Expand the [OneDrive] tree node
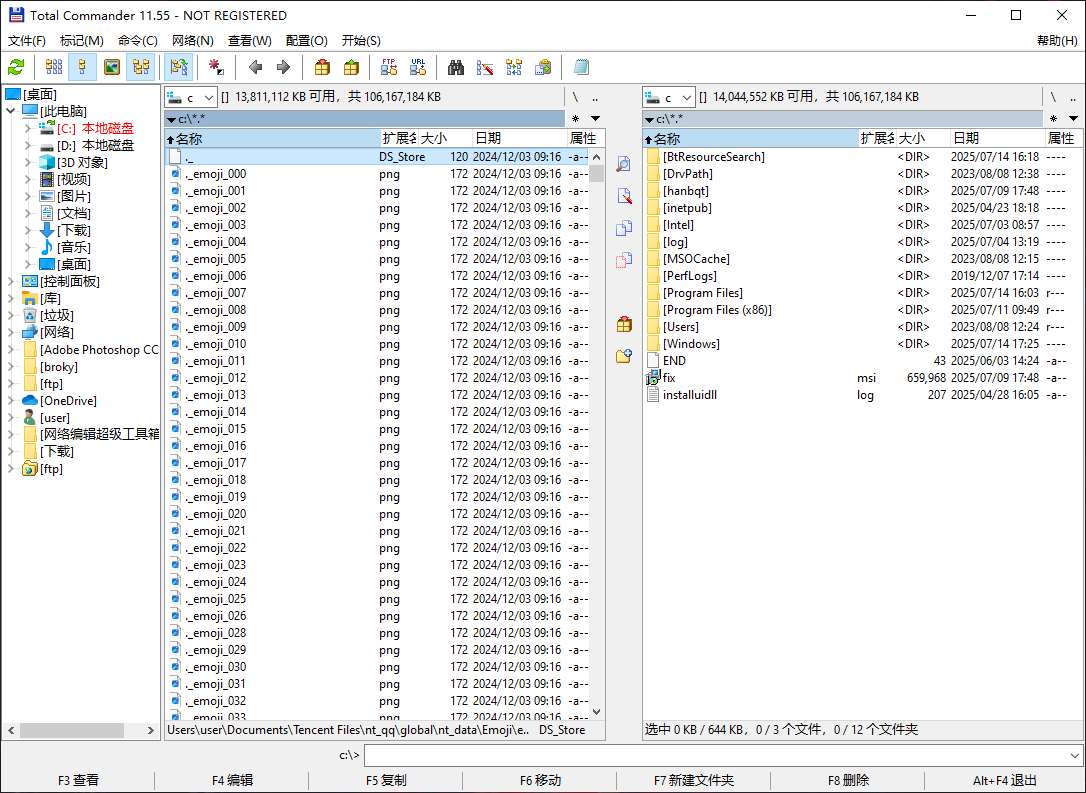The height and width of the screenshot is (793, 1086). (11, 400)
